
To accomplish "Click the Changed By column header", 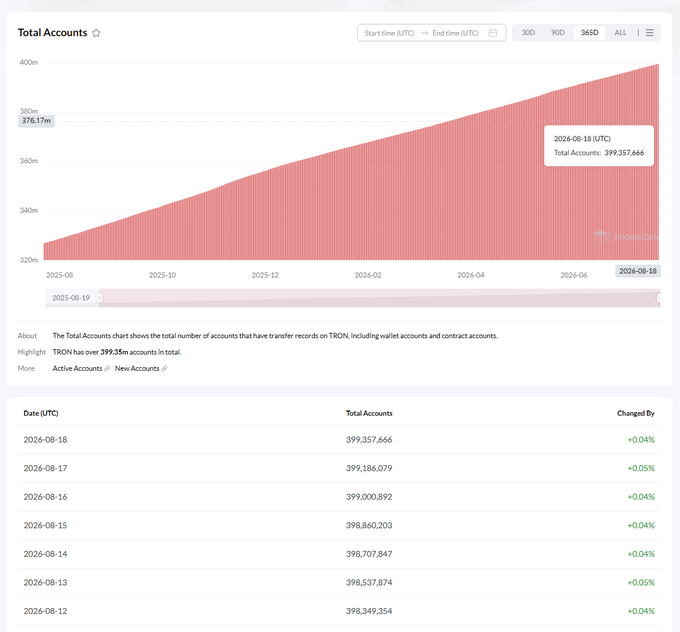I will (x=636, y=413).
